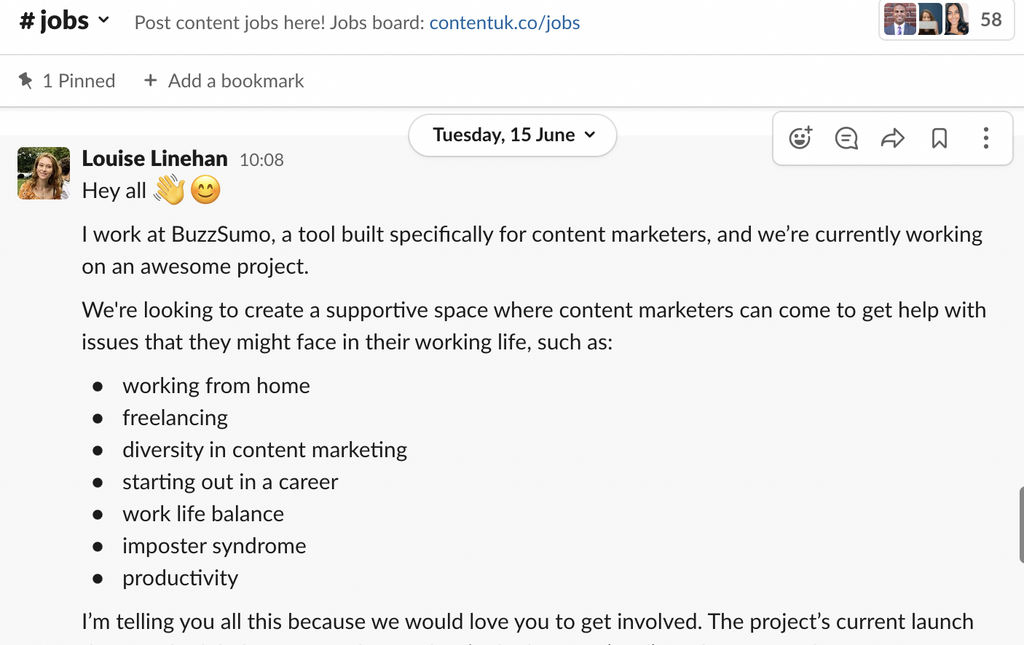Image resolution: width=1024 pixels, height=645 pixels.
Task: Click the pin icon for pinned items
Action: (x=26, y=81)
